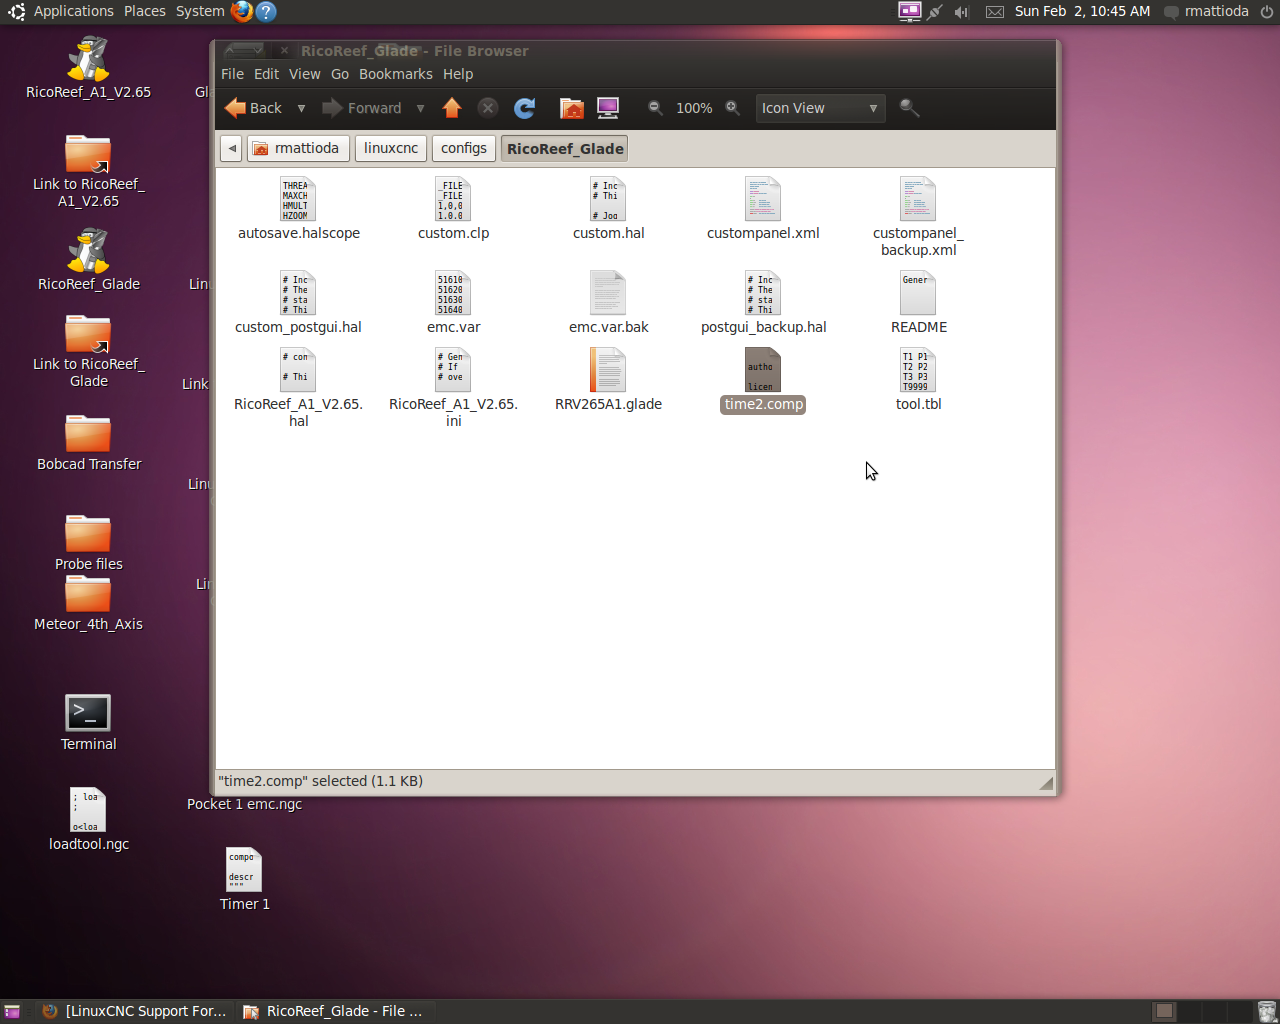Open the file search magnifier icon

click(x=909, y=107)
